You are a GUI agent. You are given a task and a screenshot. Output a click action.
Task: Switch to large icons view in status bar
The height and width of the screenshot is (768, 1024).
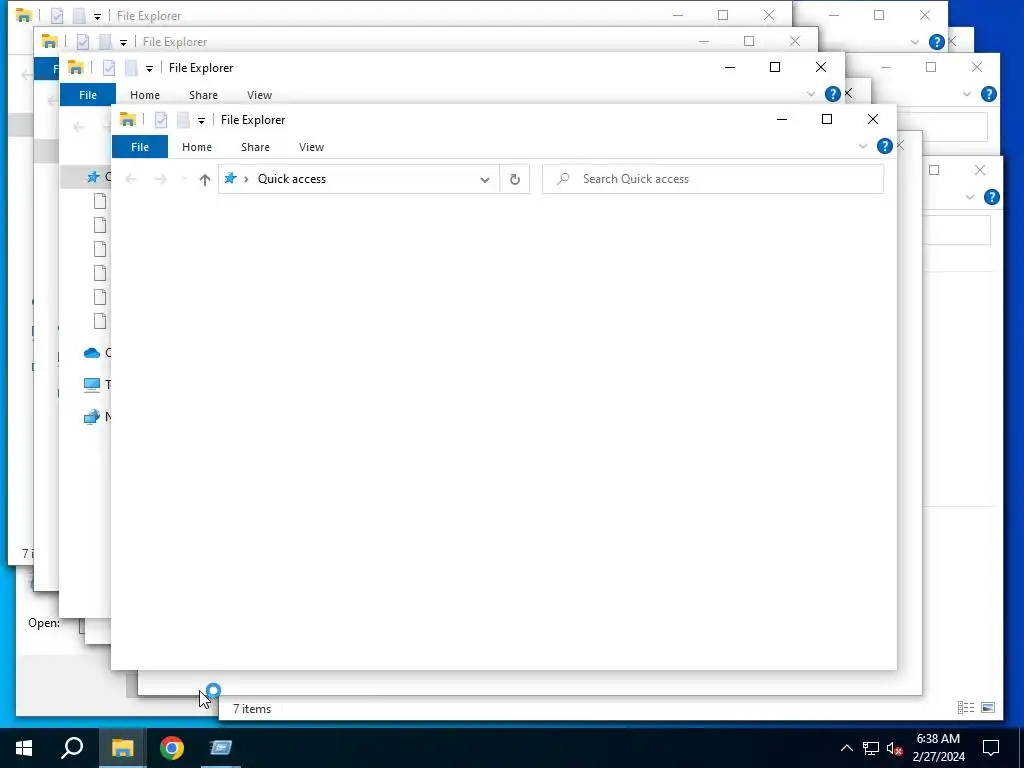(x=988, y=707)
